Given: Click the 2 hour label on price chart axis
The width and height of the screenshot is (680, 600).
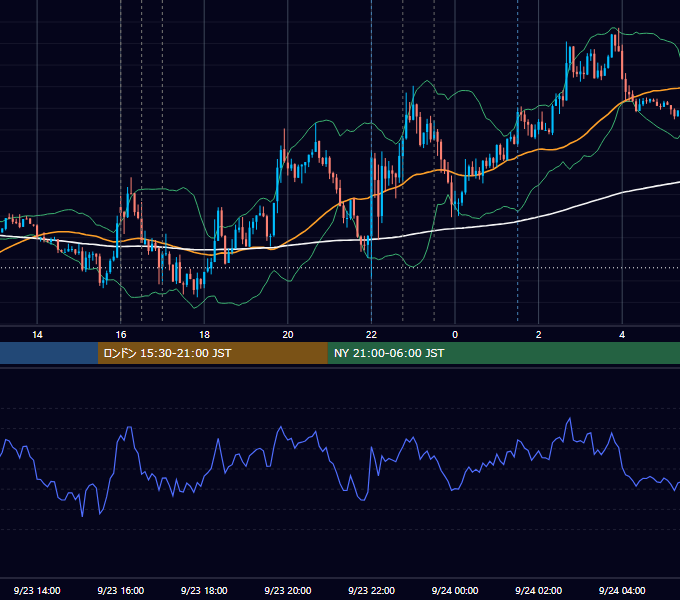Looking at the screenshot, I should 539,335.
